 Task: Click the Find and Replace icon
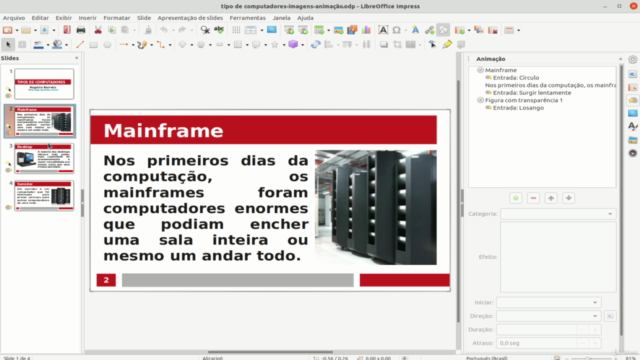click(205, 30)
